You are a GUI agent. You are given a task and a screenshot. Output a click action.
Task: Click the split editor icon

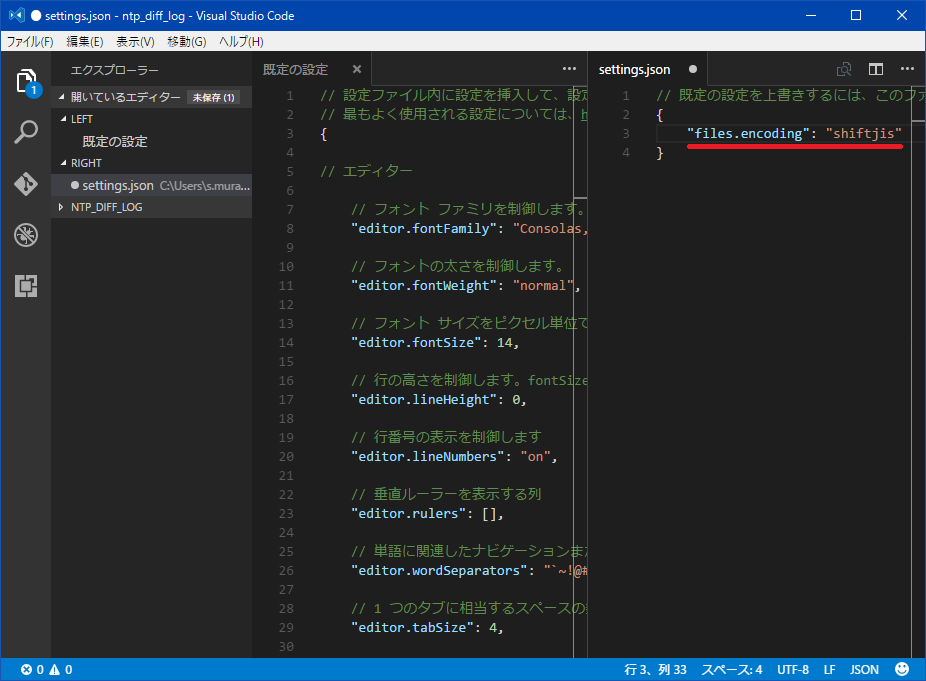click(876, 70)
